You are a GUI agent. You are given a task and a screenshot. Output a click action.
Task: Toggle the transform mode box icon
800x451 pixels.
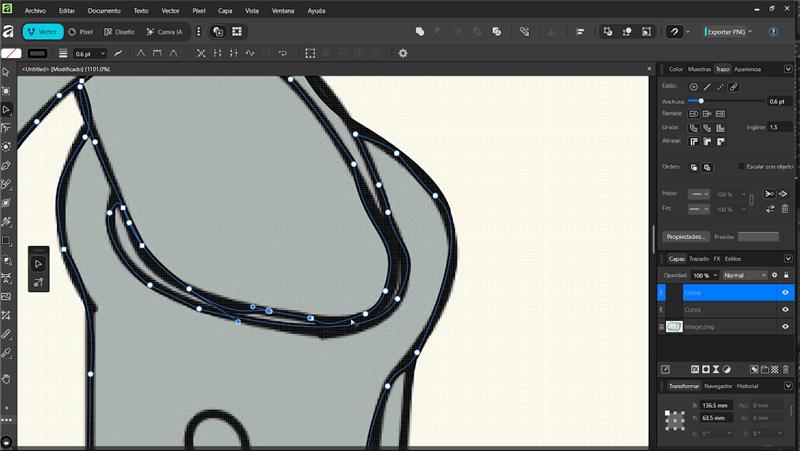click(x=310, y=53)
